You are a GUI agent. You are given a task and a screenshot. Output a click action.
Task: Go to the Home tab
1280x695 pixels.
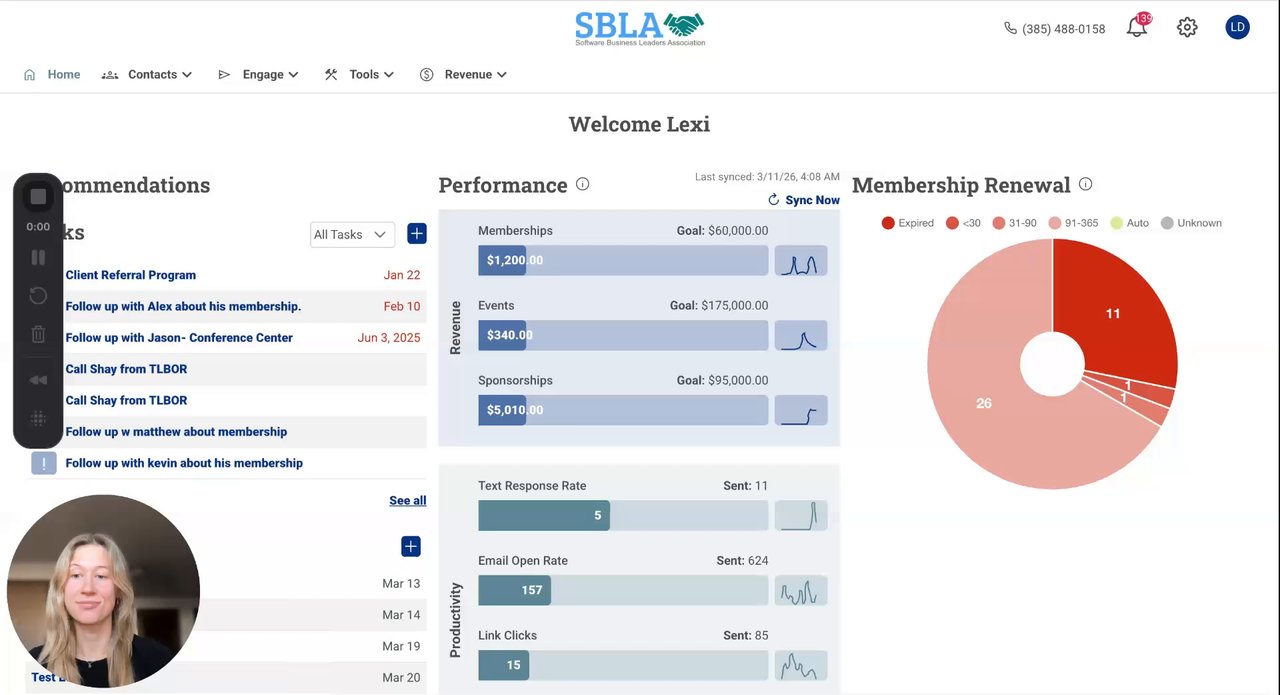[52, 74]
